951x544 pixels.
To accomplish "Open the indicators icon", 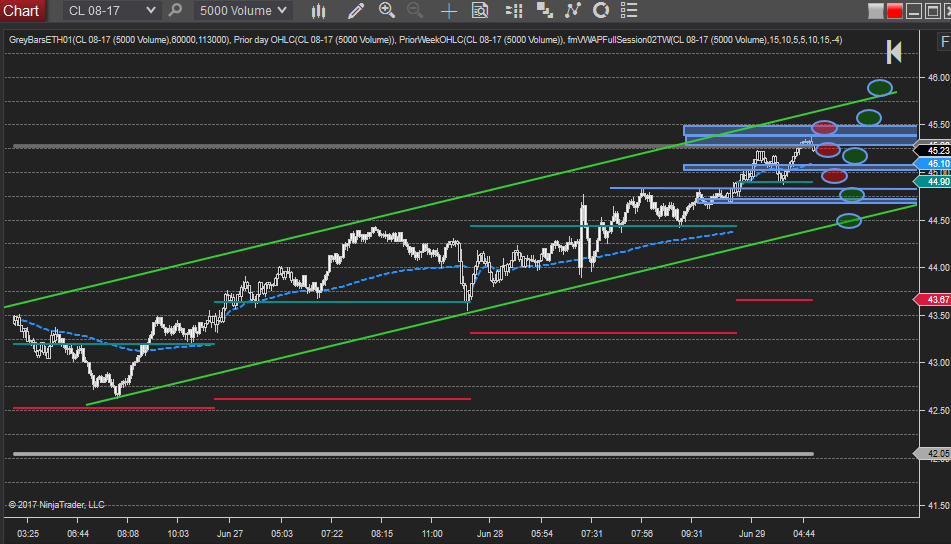I will [x=573, y=10].
